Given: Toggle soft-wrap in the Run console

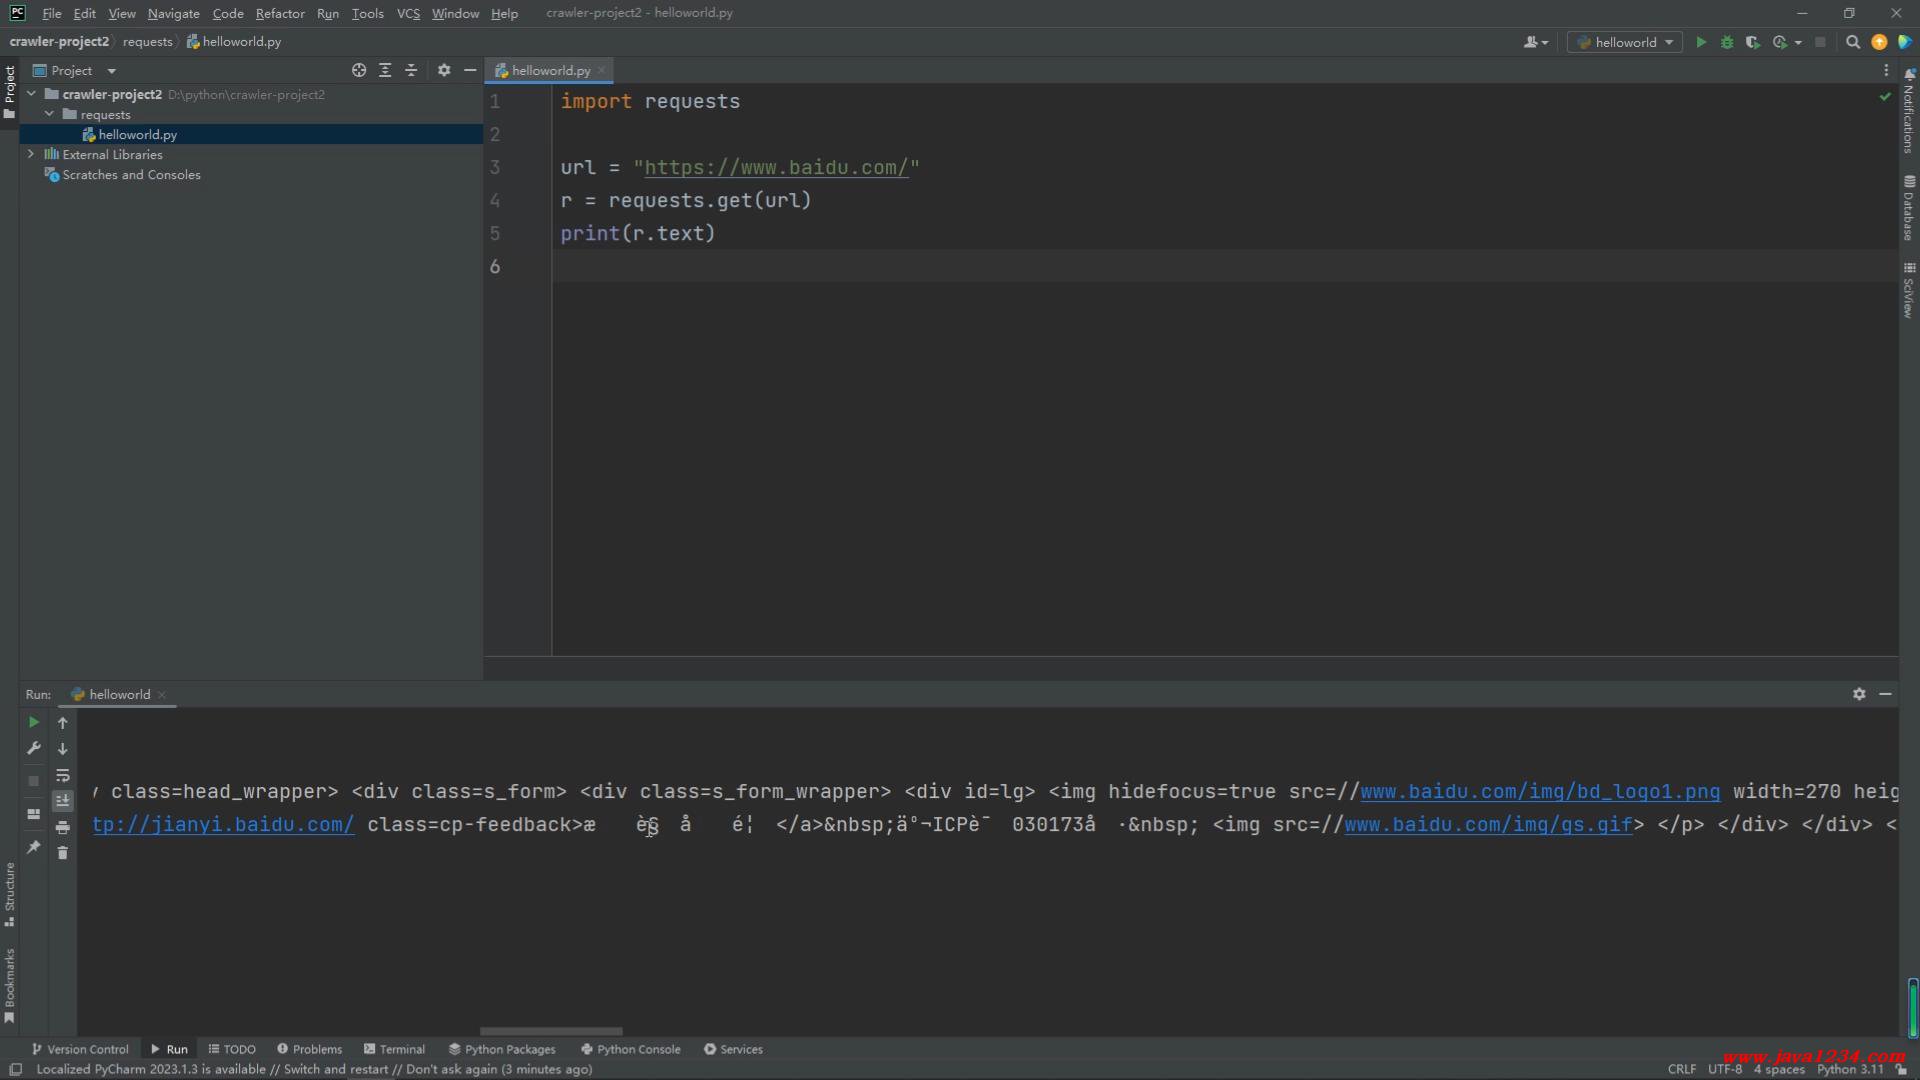Looking at the screenshot, I should pyautogui.click(x=62, y=775).
